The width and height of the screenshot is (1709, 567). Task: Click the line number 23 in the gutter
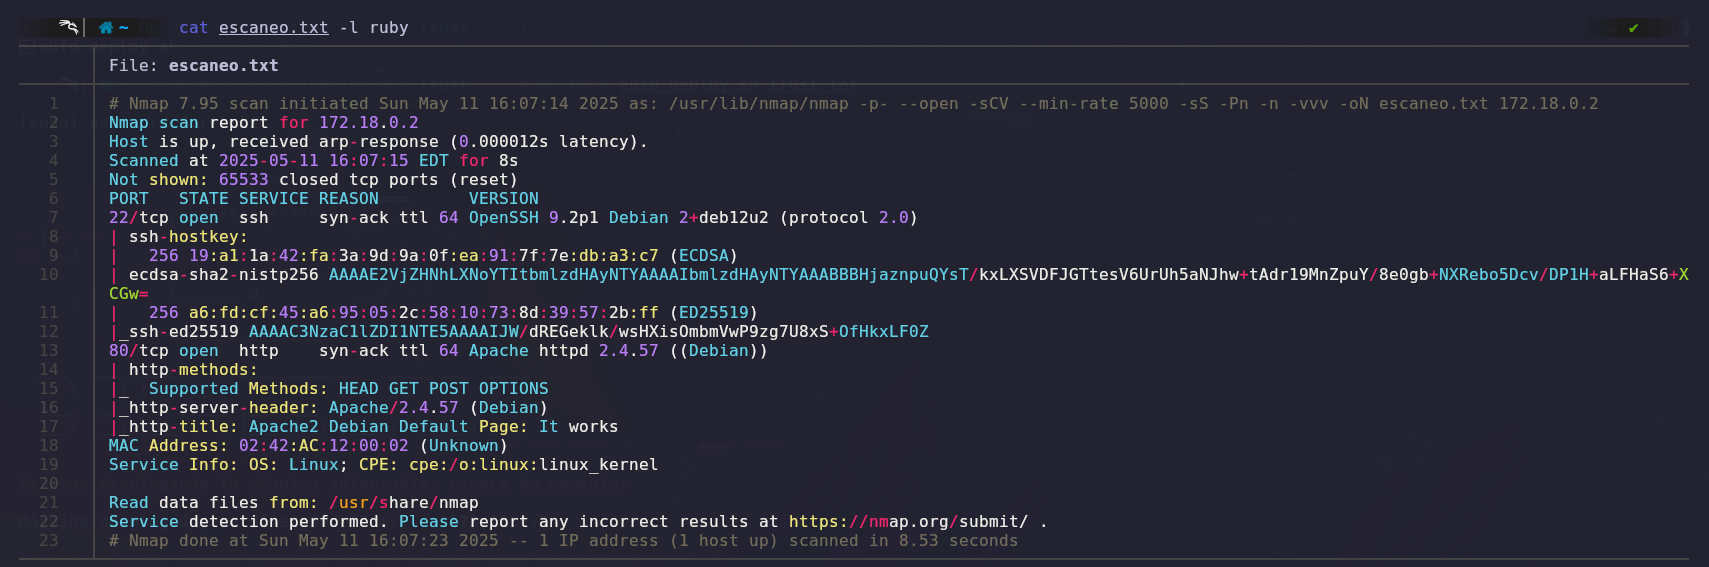point(49,541)
